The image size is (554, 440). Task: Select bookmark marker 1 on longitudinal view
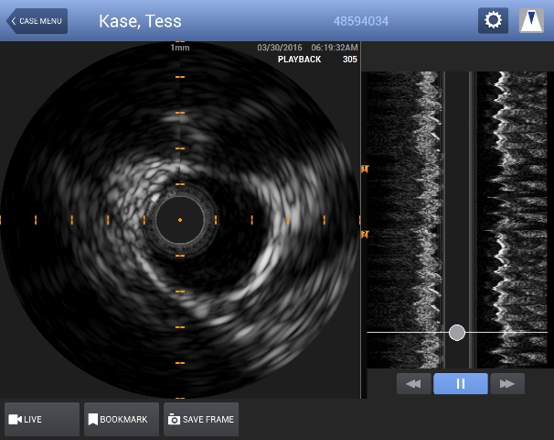tap(365, 169)
